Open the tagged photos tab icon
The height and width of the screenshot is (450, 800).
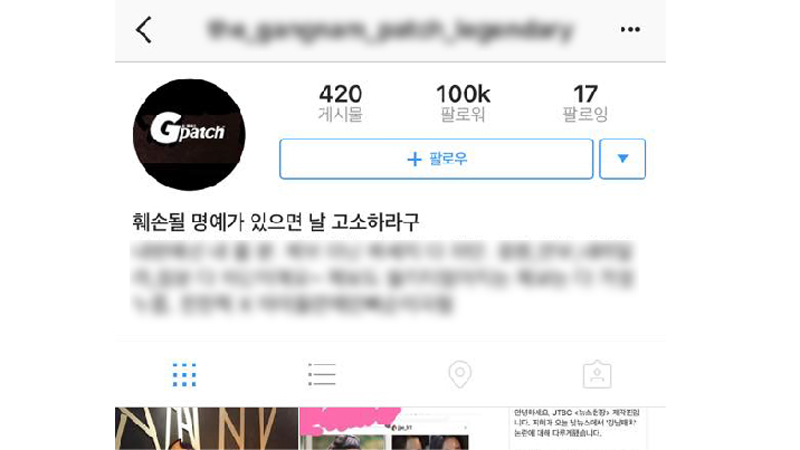(x=597, y=374)
